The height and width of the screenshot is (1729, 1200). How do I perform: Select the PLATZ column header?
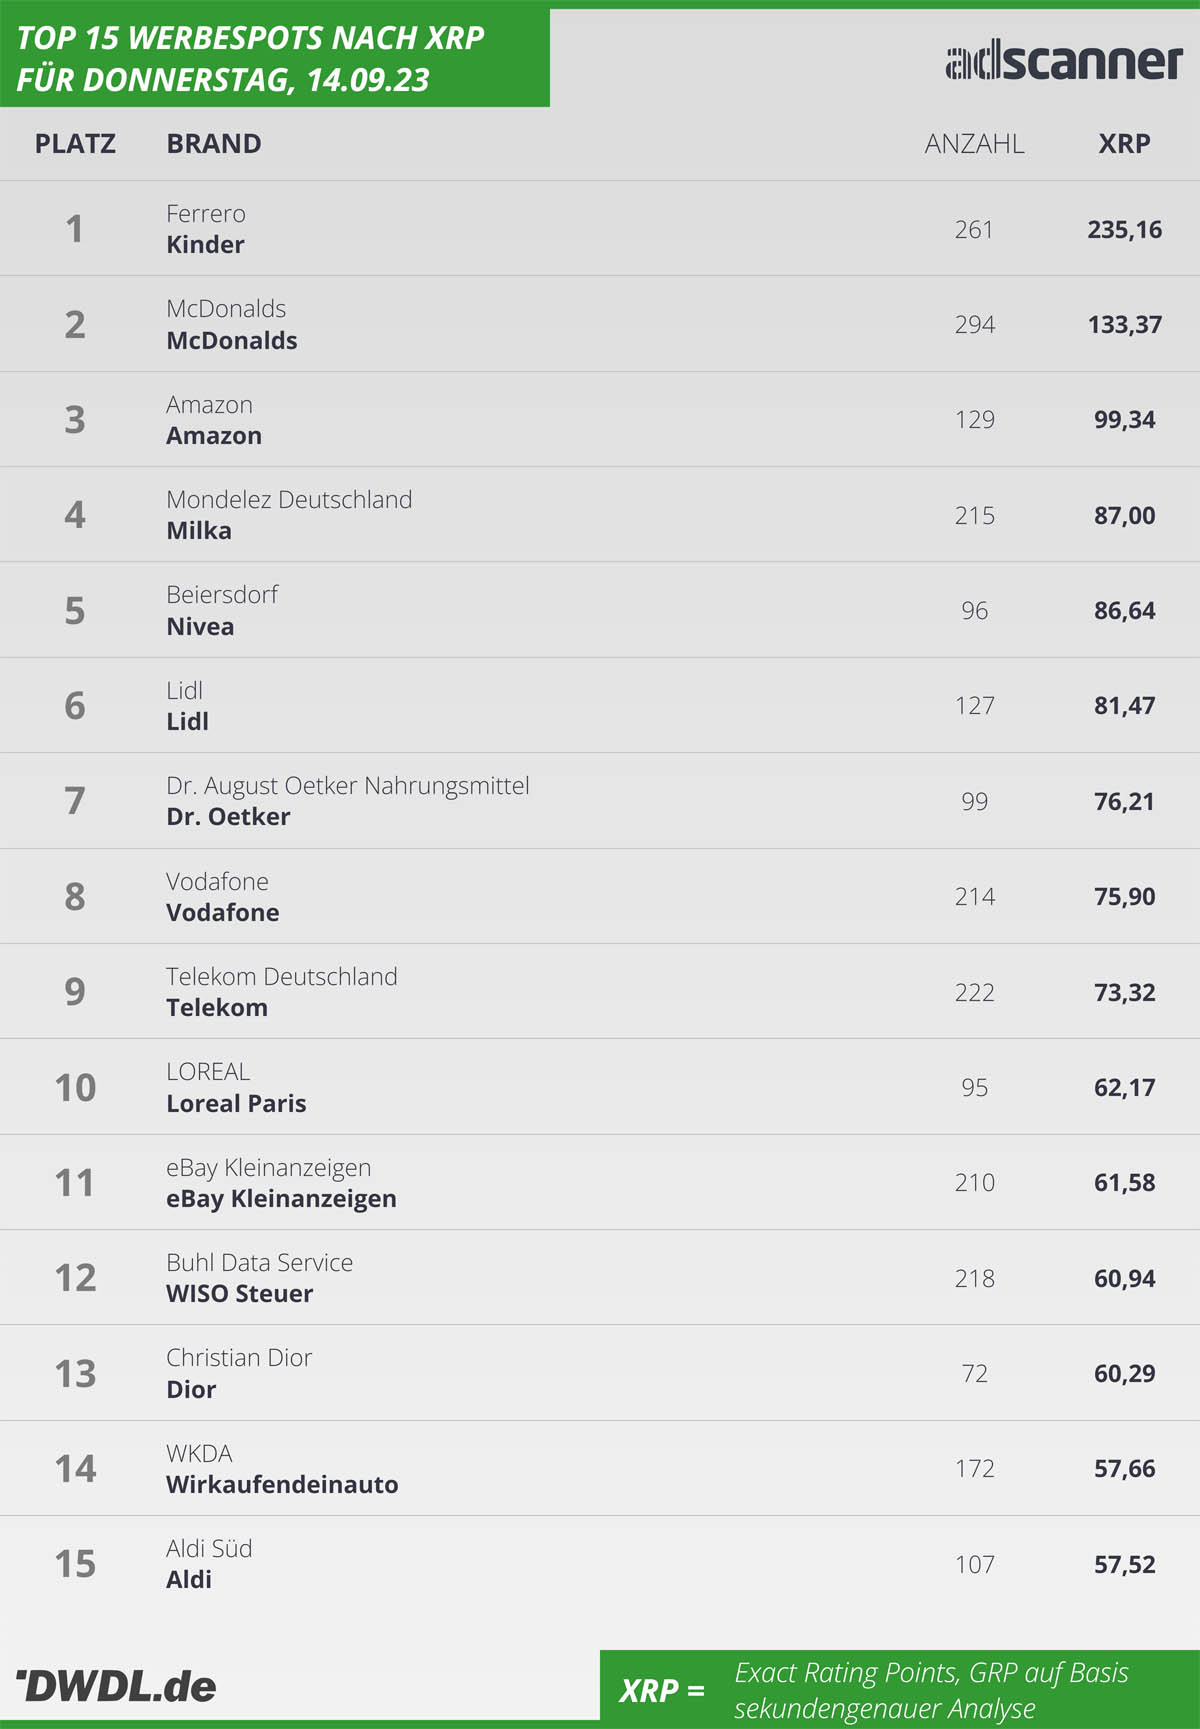[x=75, y=144]
